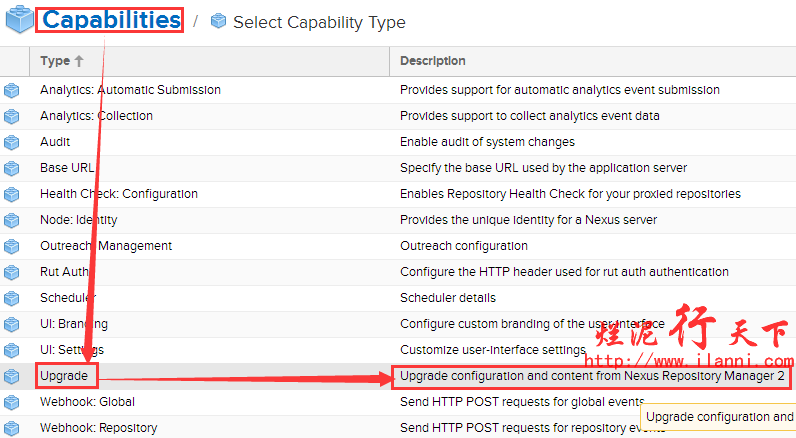Screen dimensions: 796x438
Task: Select the Upgrade capability type
Action: 64,376
